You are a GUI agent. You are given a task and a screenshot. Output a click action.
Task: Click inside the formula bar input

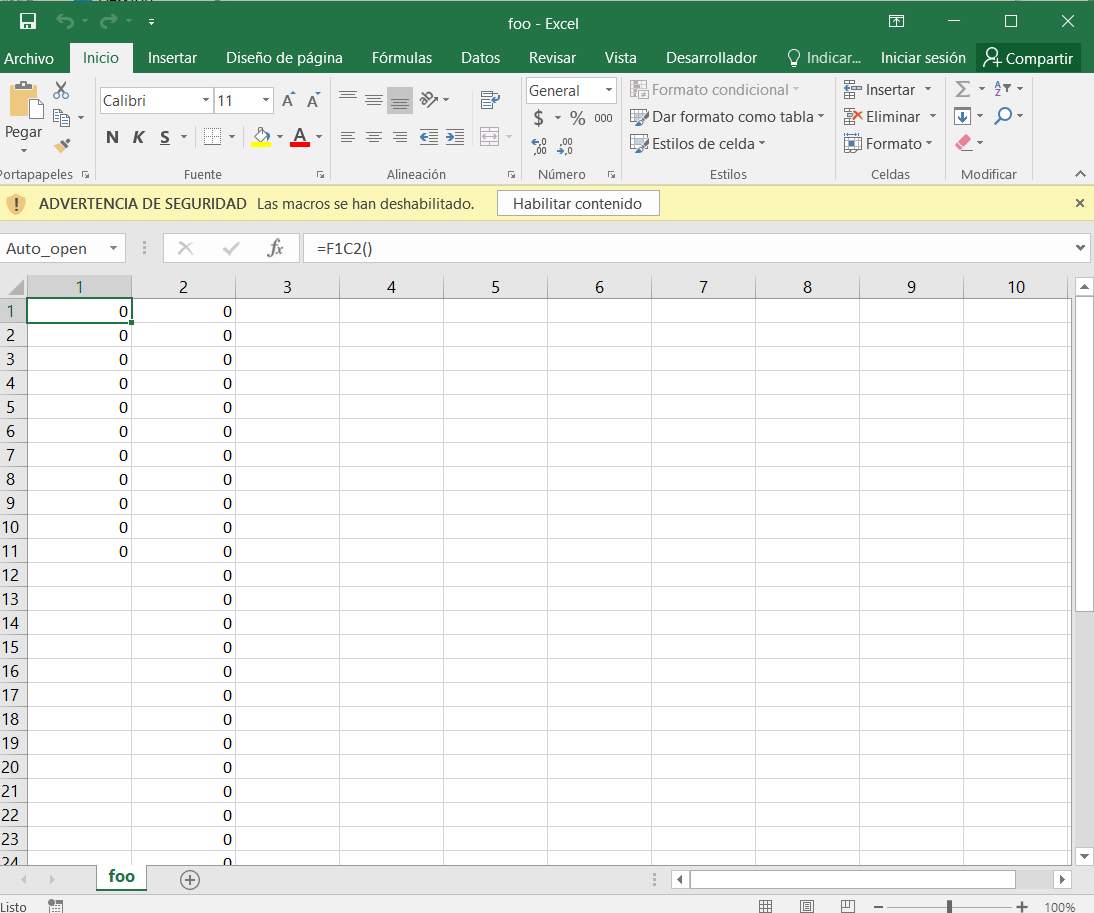690,249
